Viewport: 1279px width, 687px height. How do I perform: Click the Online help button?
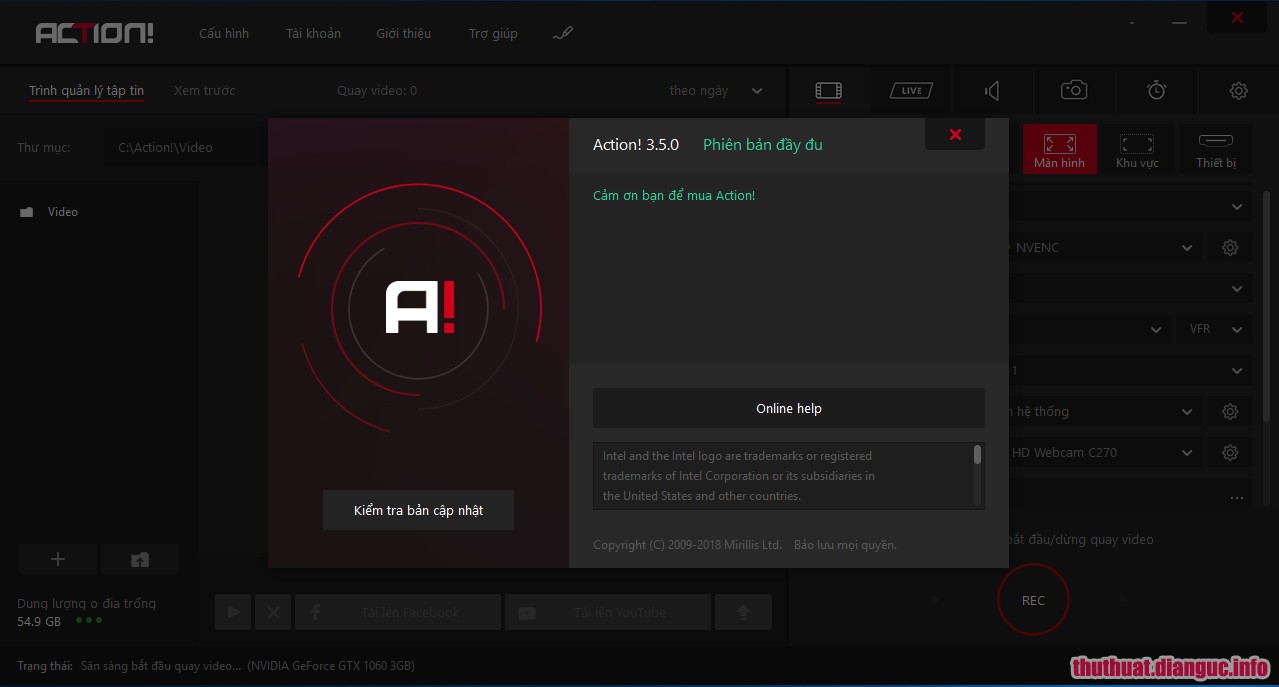click(789, 408)
